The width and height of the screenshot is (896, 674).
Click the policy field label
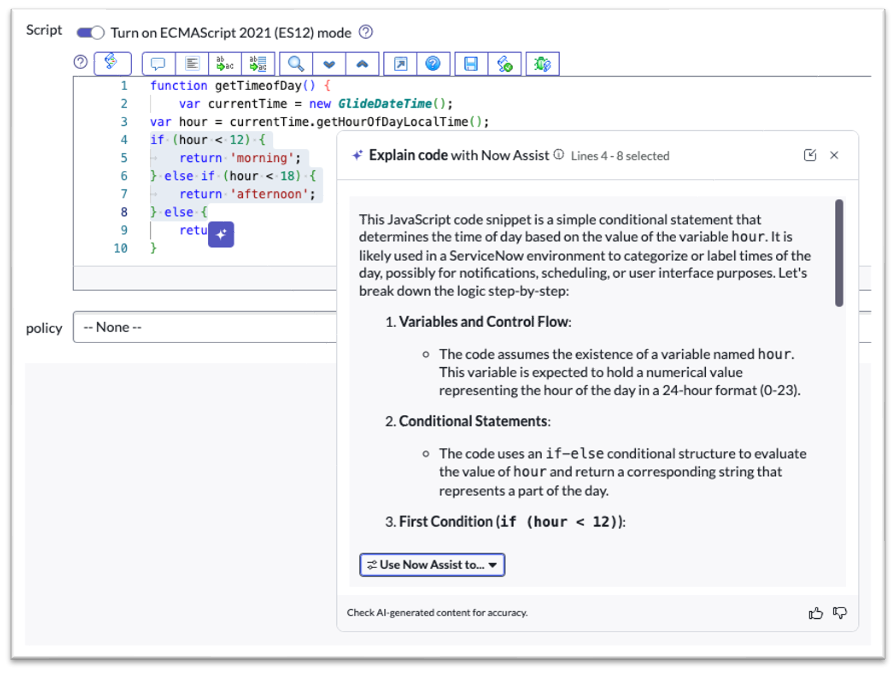click(x=44, y=328)
